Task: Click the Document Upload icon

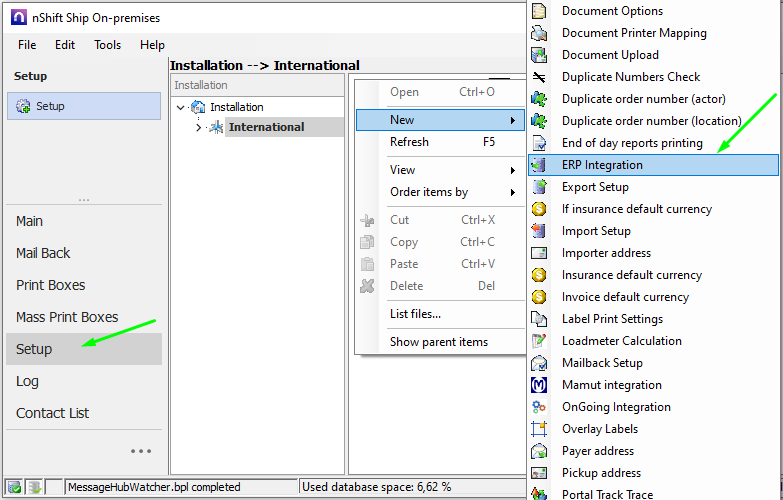Action: [539, 55]
